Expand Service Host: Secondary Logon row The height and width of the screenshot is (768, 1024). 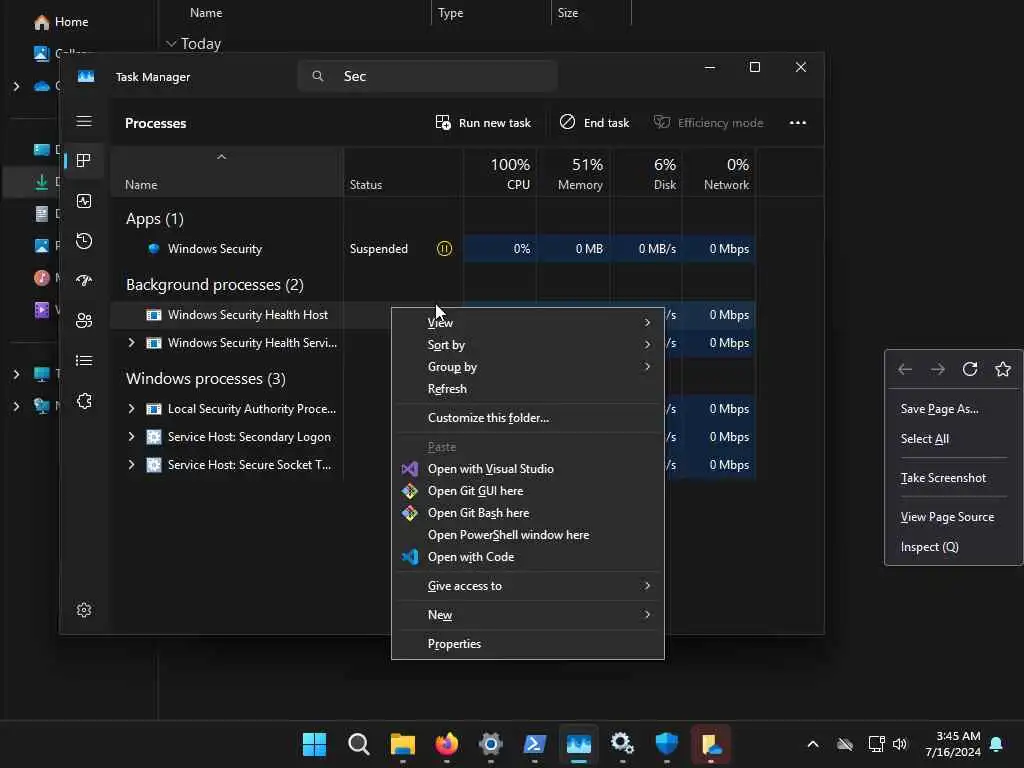pyautogui.click(x=131, y=437)
